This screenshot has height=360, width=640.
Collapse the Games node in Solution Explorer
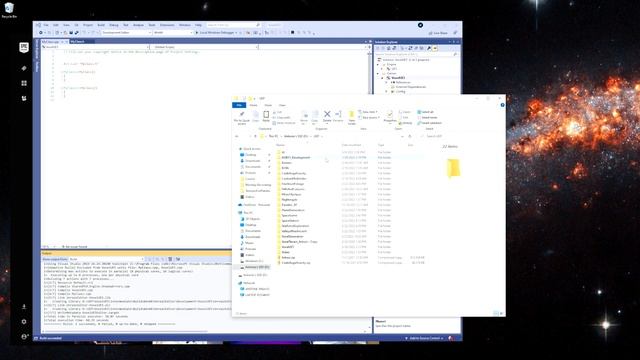pos(378,73)
